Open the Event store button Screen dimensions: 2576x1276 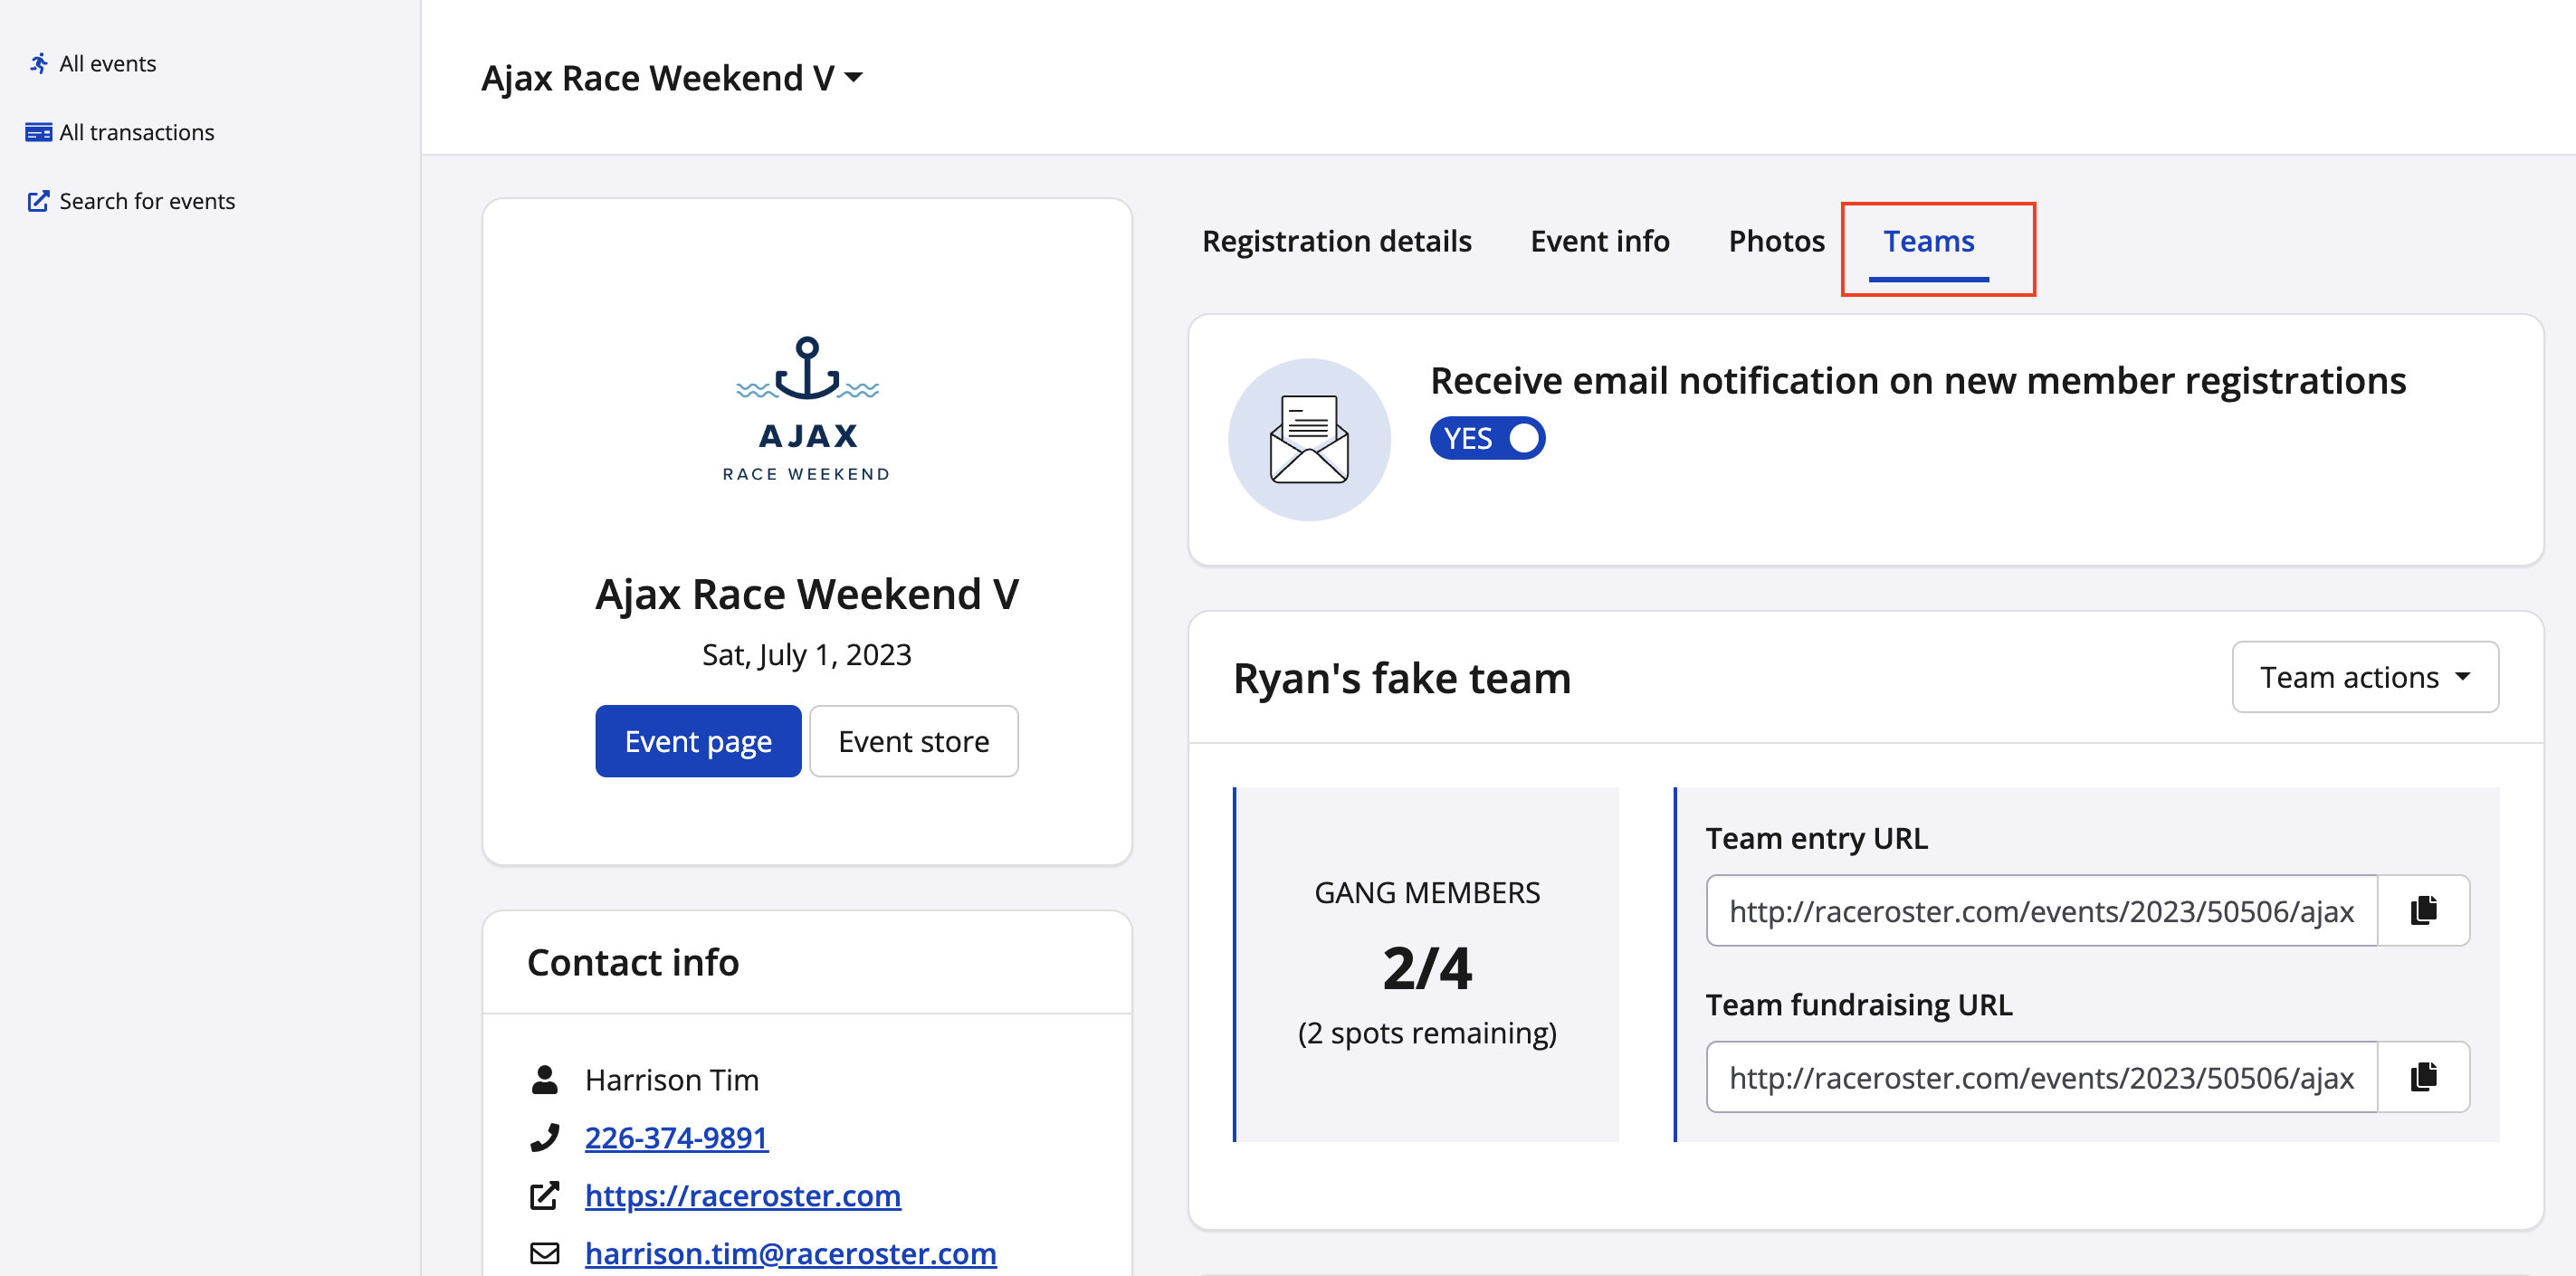pos(913,741)
